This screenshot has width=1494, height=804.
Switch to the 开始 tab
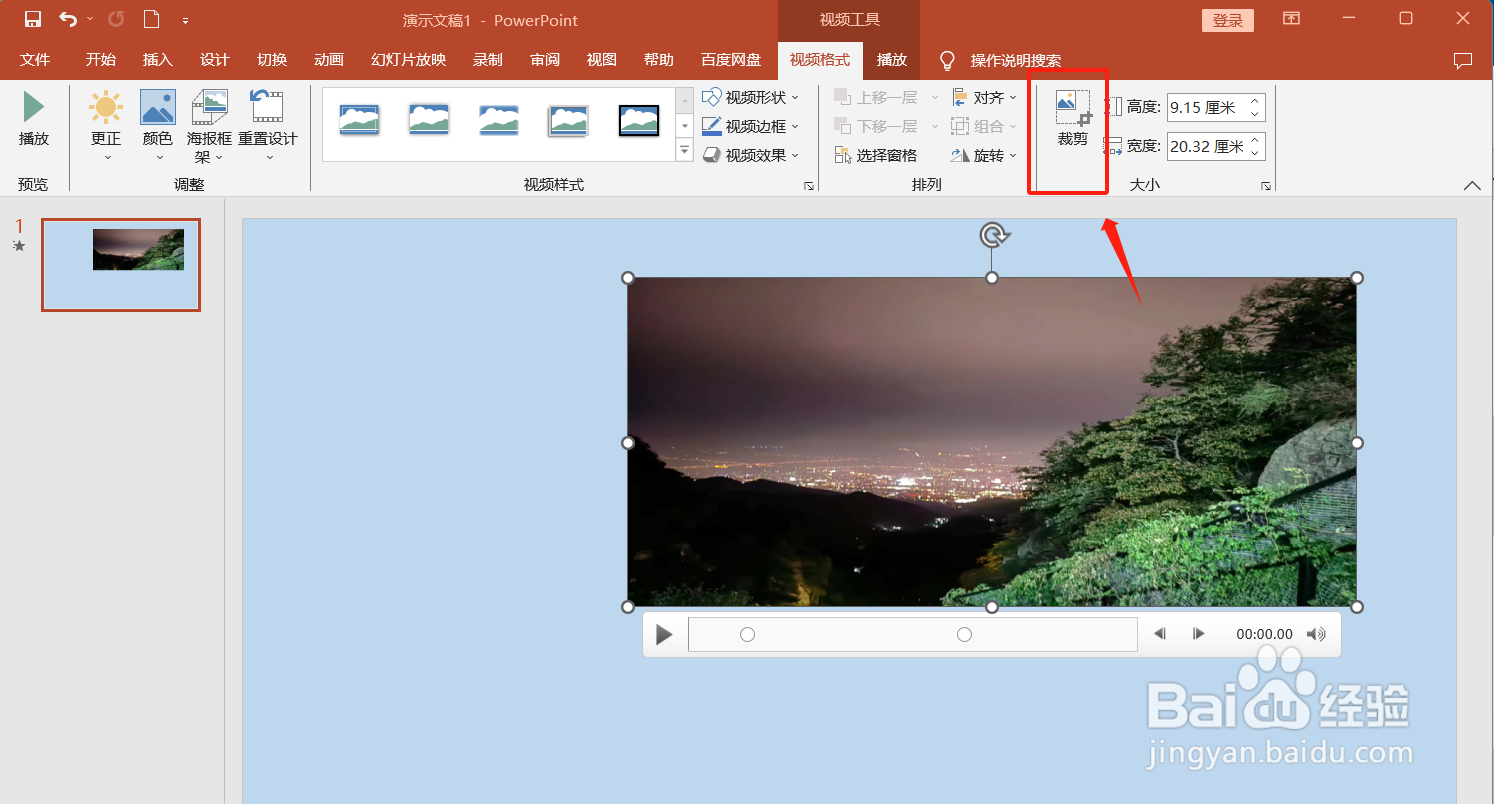100,60
